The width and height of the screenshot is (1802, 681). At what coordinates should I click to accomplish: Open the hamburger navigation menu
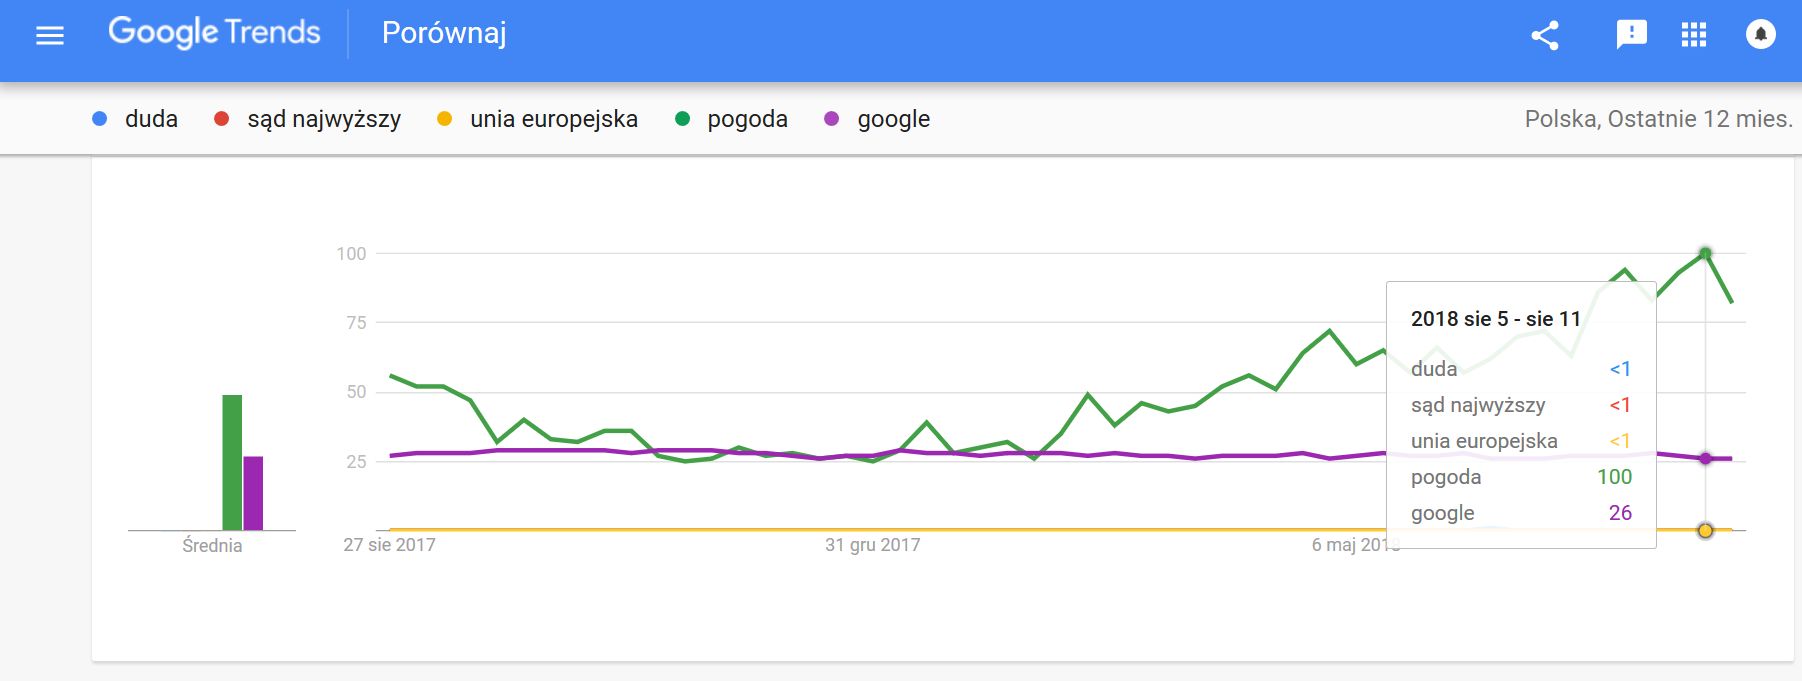[x=50, y=36]
